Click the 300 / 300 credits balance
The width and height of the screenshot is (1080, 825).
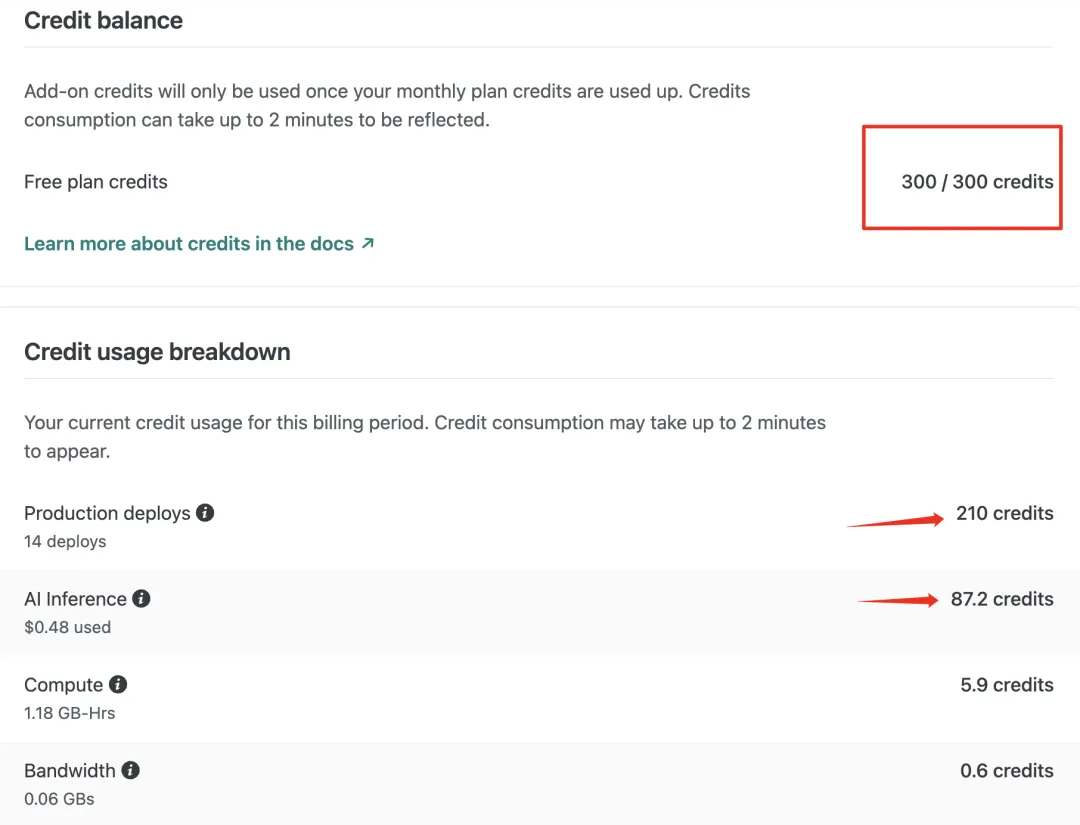pos(976,182)
